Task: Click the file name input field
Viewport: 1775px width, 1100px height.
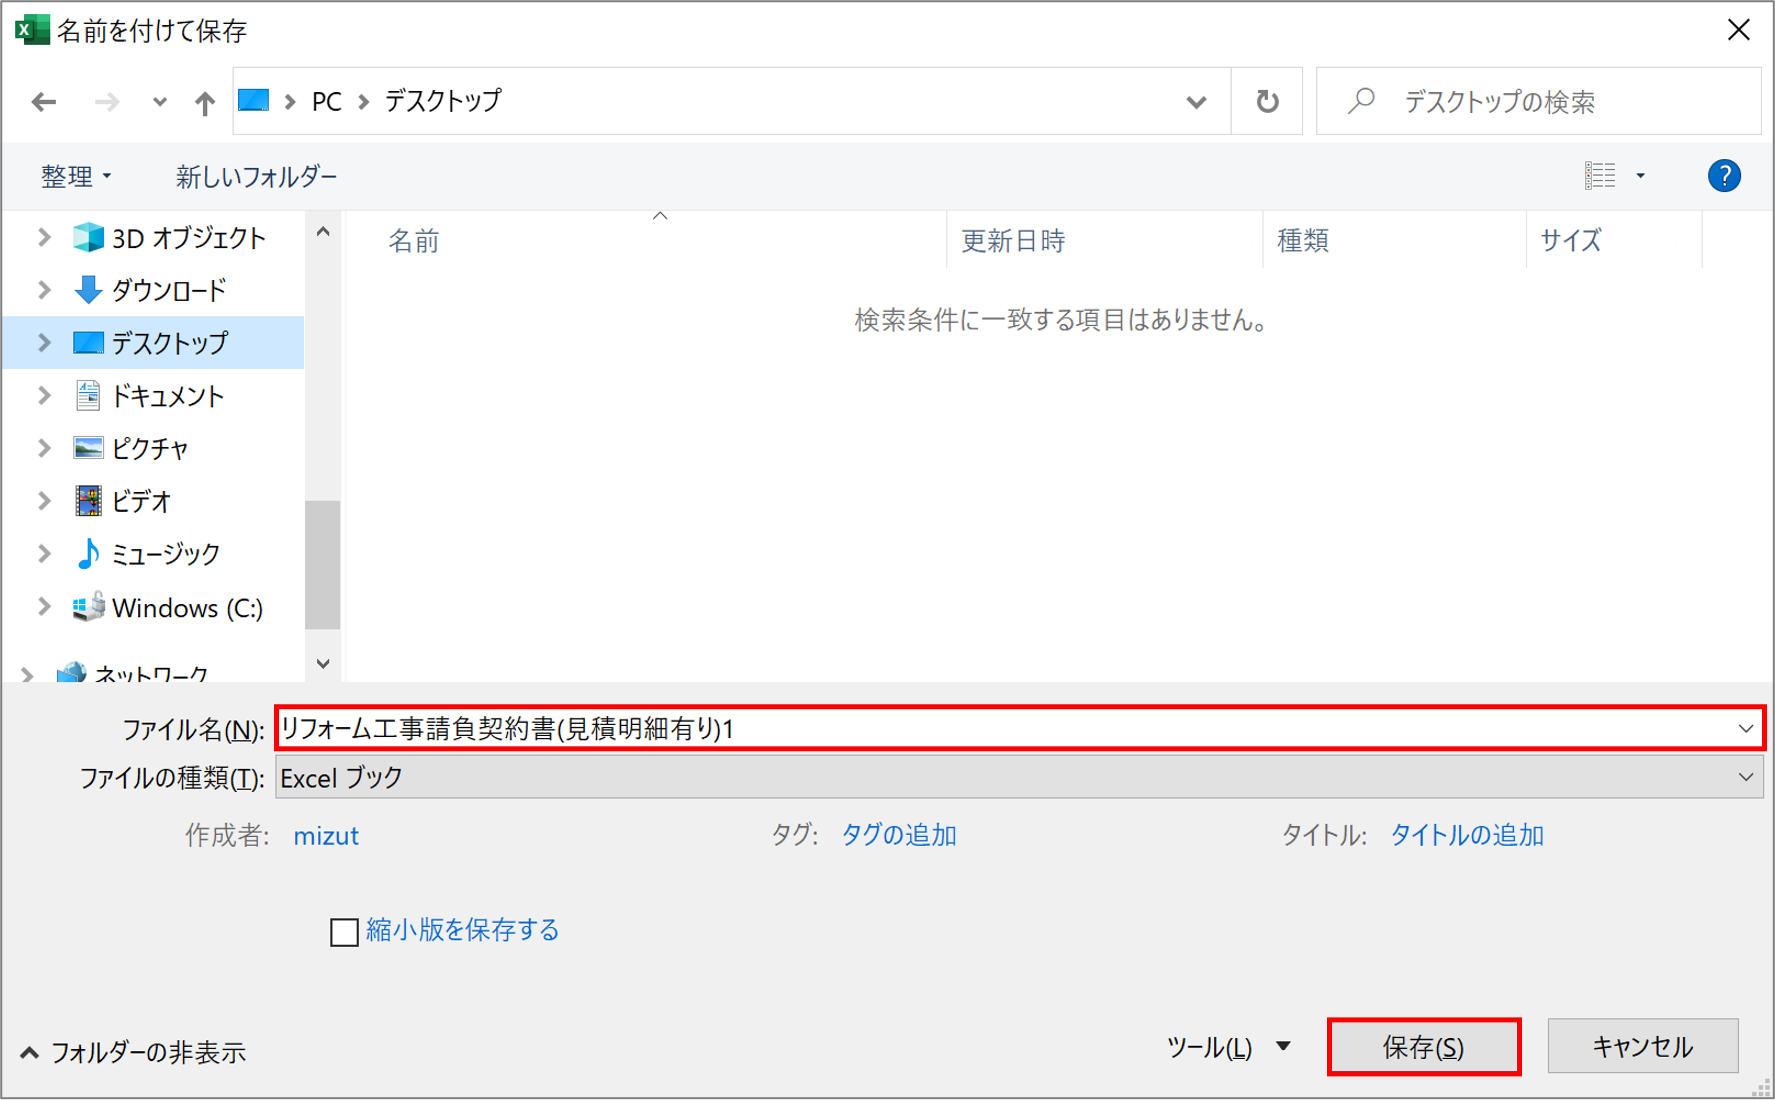Action: coord(1000,729)
